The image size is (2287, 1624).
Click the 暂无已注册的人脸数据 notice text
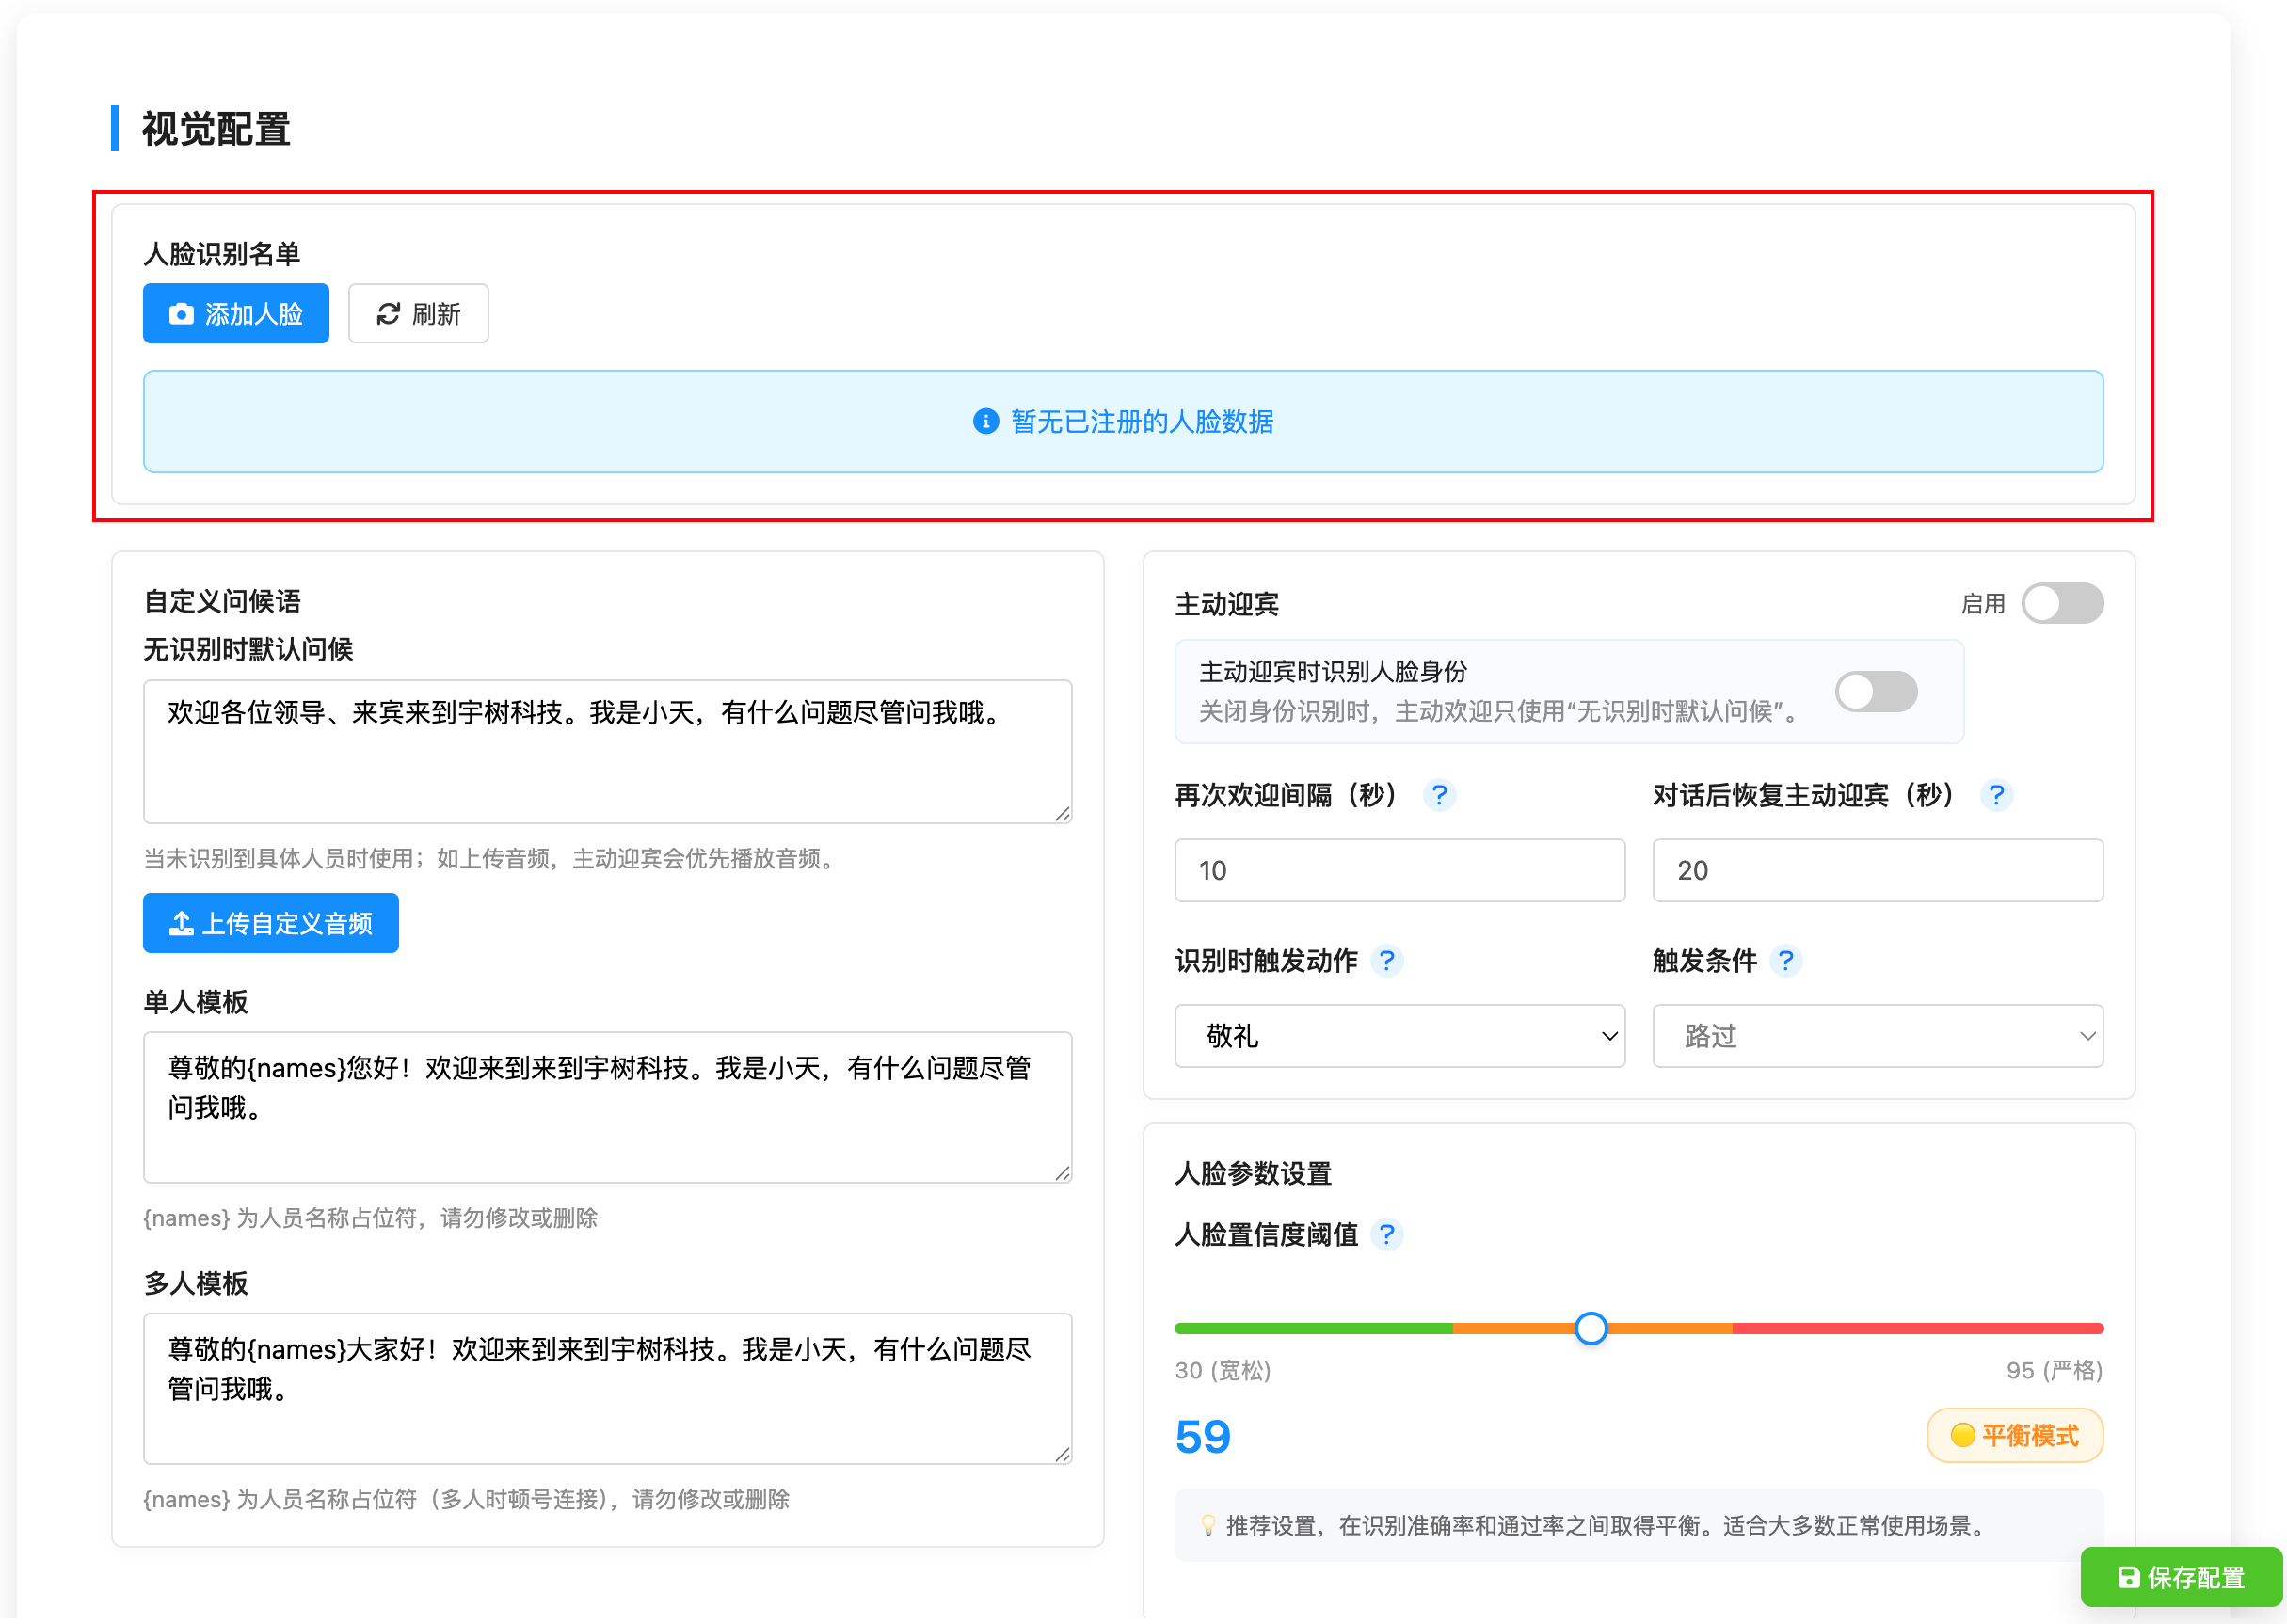coord(1142,422)
